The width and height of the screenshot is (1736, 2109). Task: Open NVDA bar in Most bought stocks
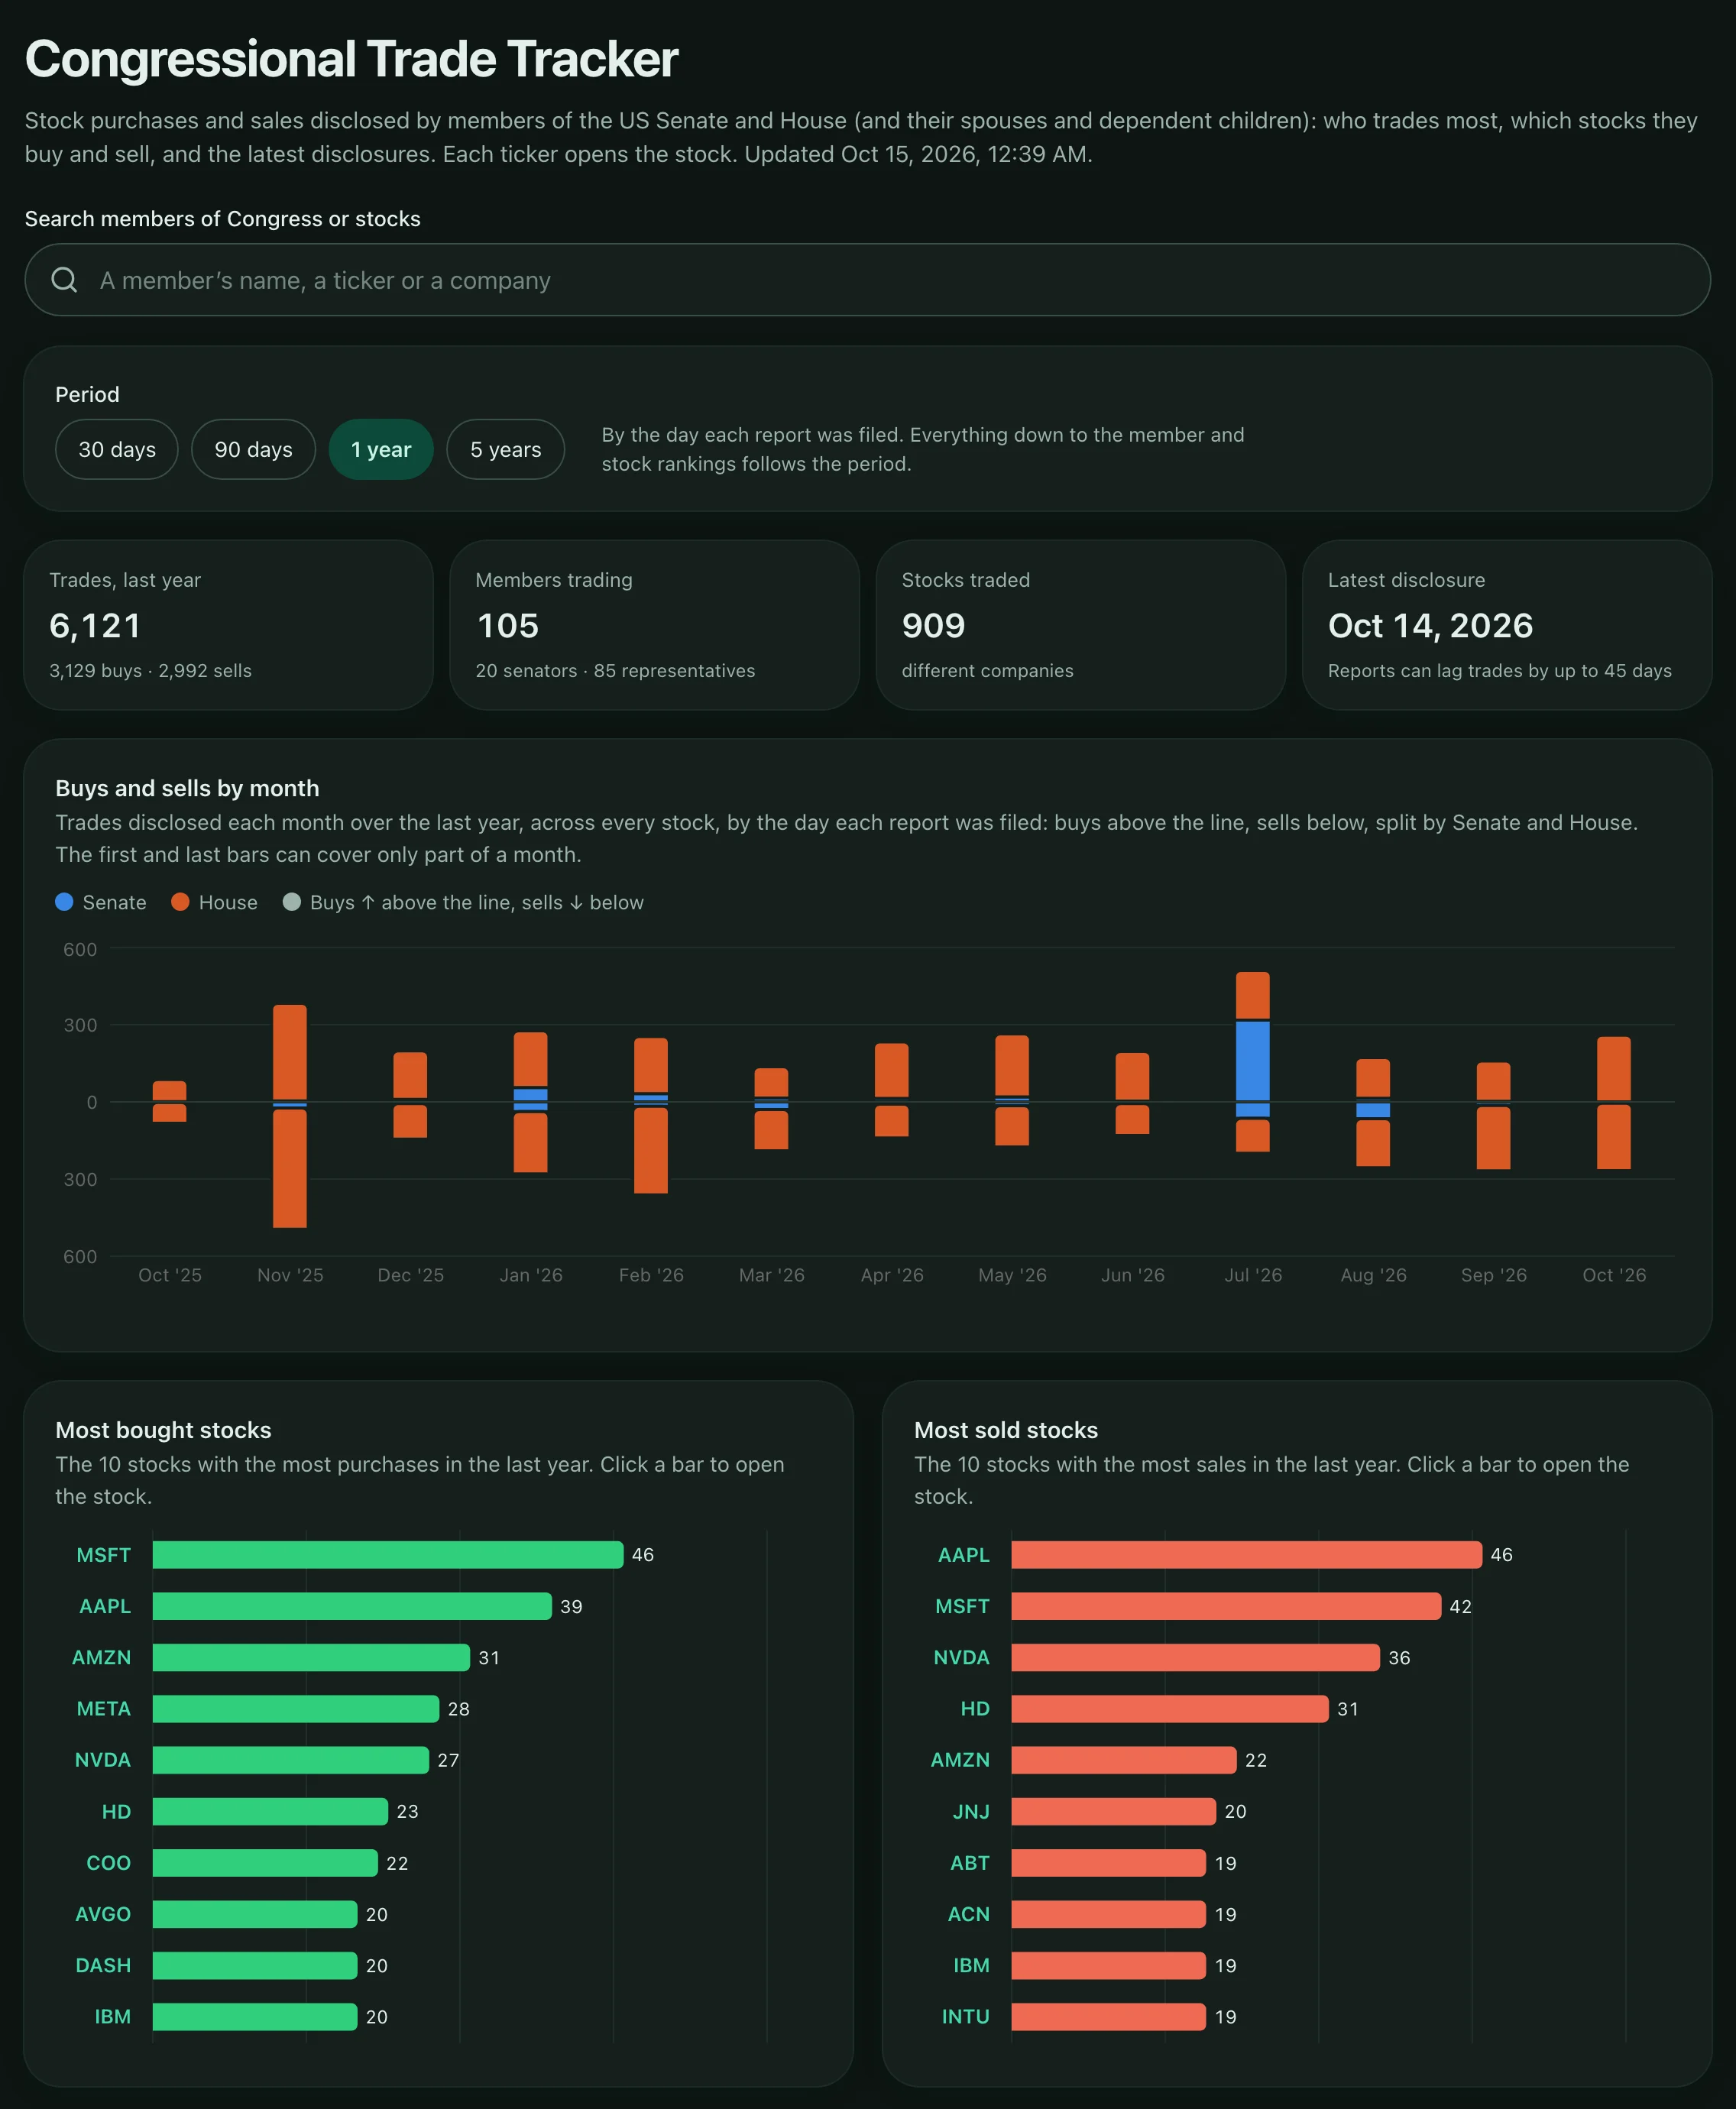coord(290,1760)
